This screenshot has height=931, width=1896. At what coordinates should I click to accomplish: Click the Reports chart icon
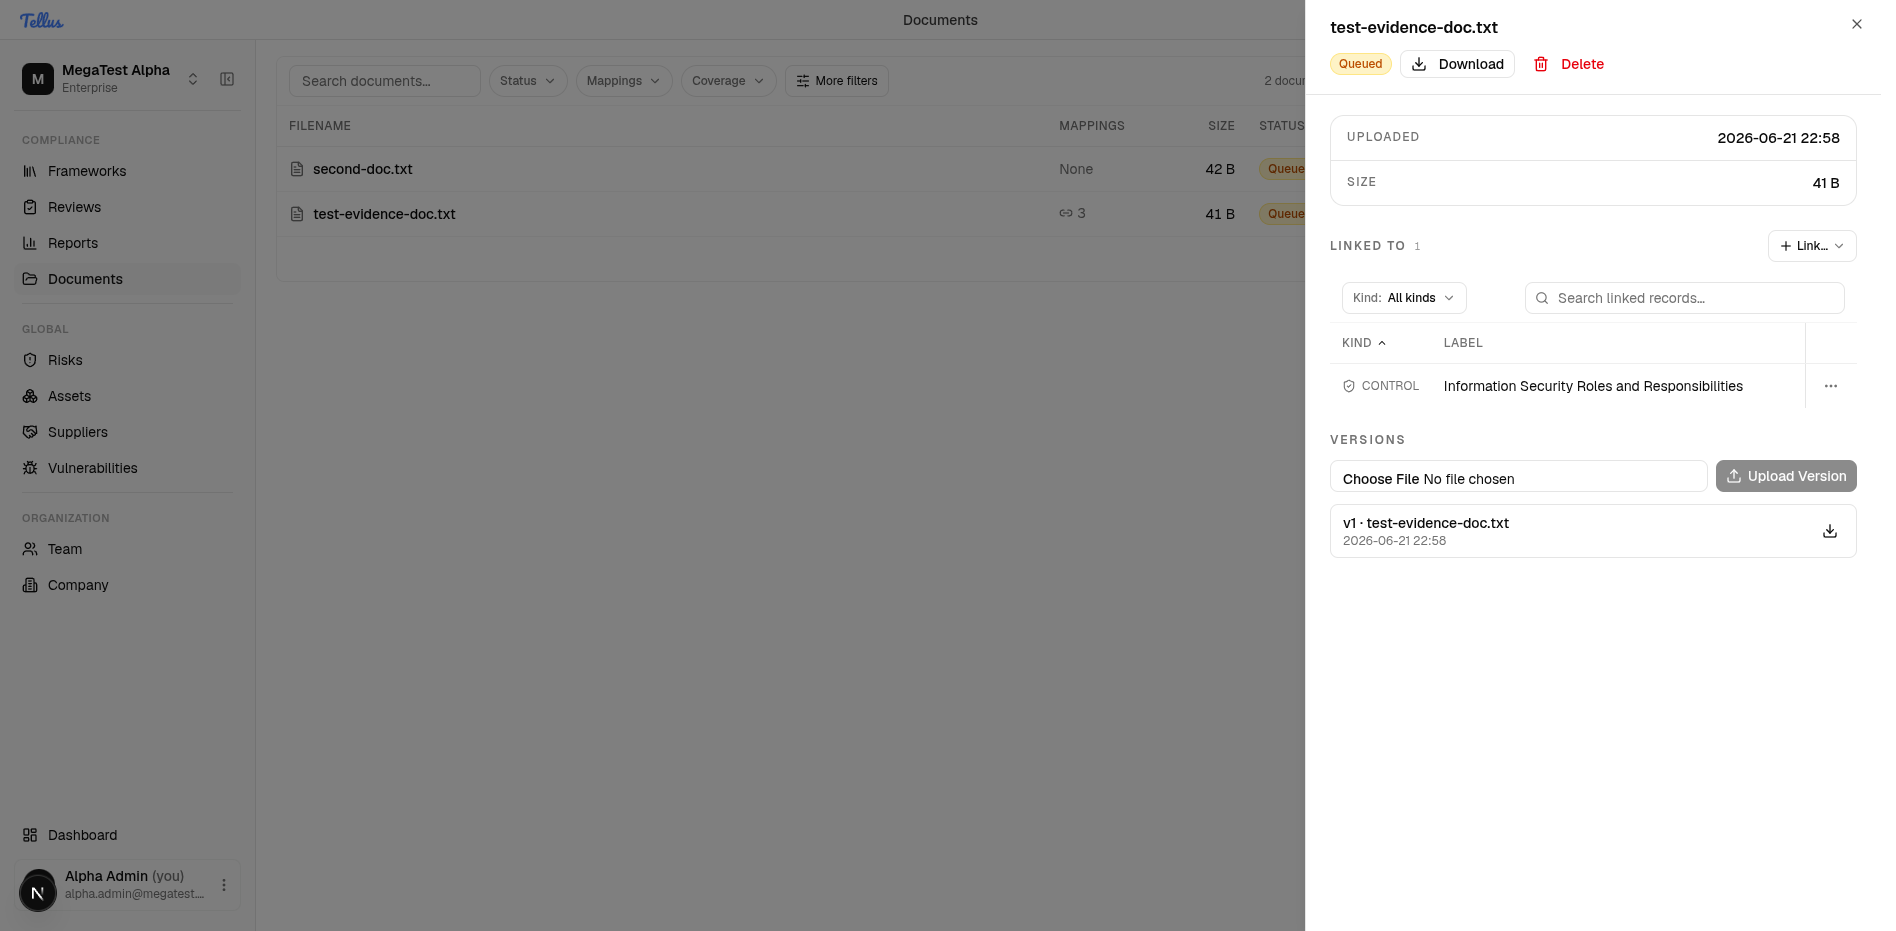[30, 243]
